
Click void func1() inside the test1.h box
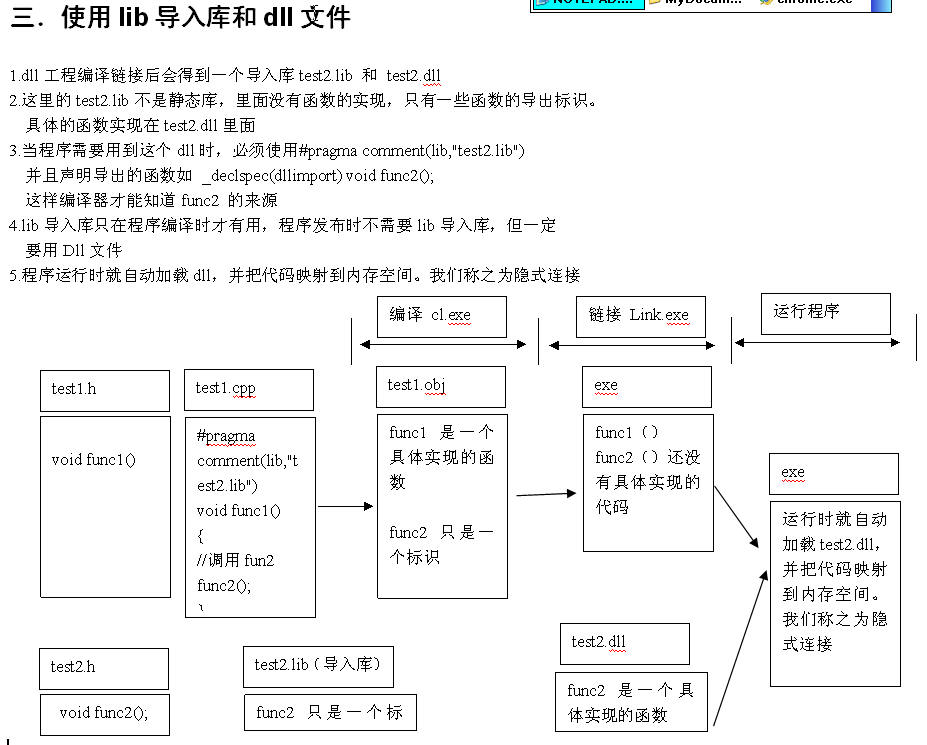pyautogui.click(x=93, y=459)
